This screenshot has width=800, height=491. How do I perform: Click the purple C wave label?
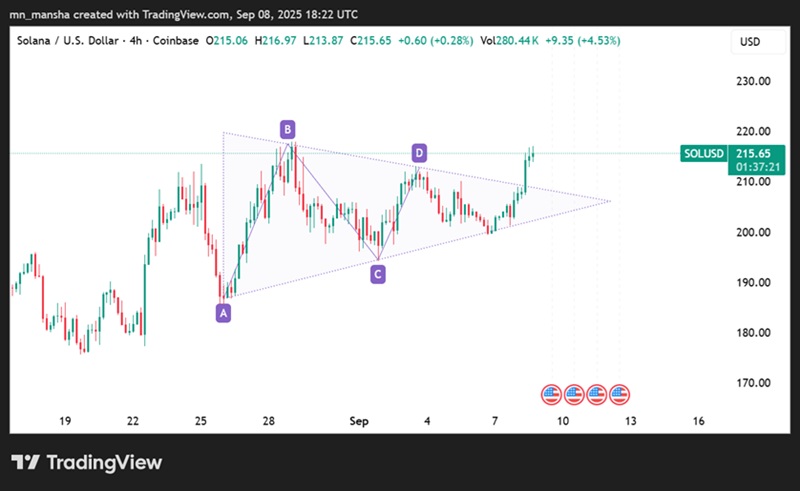pos(378,273)
